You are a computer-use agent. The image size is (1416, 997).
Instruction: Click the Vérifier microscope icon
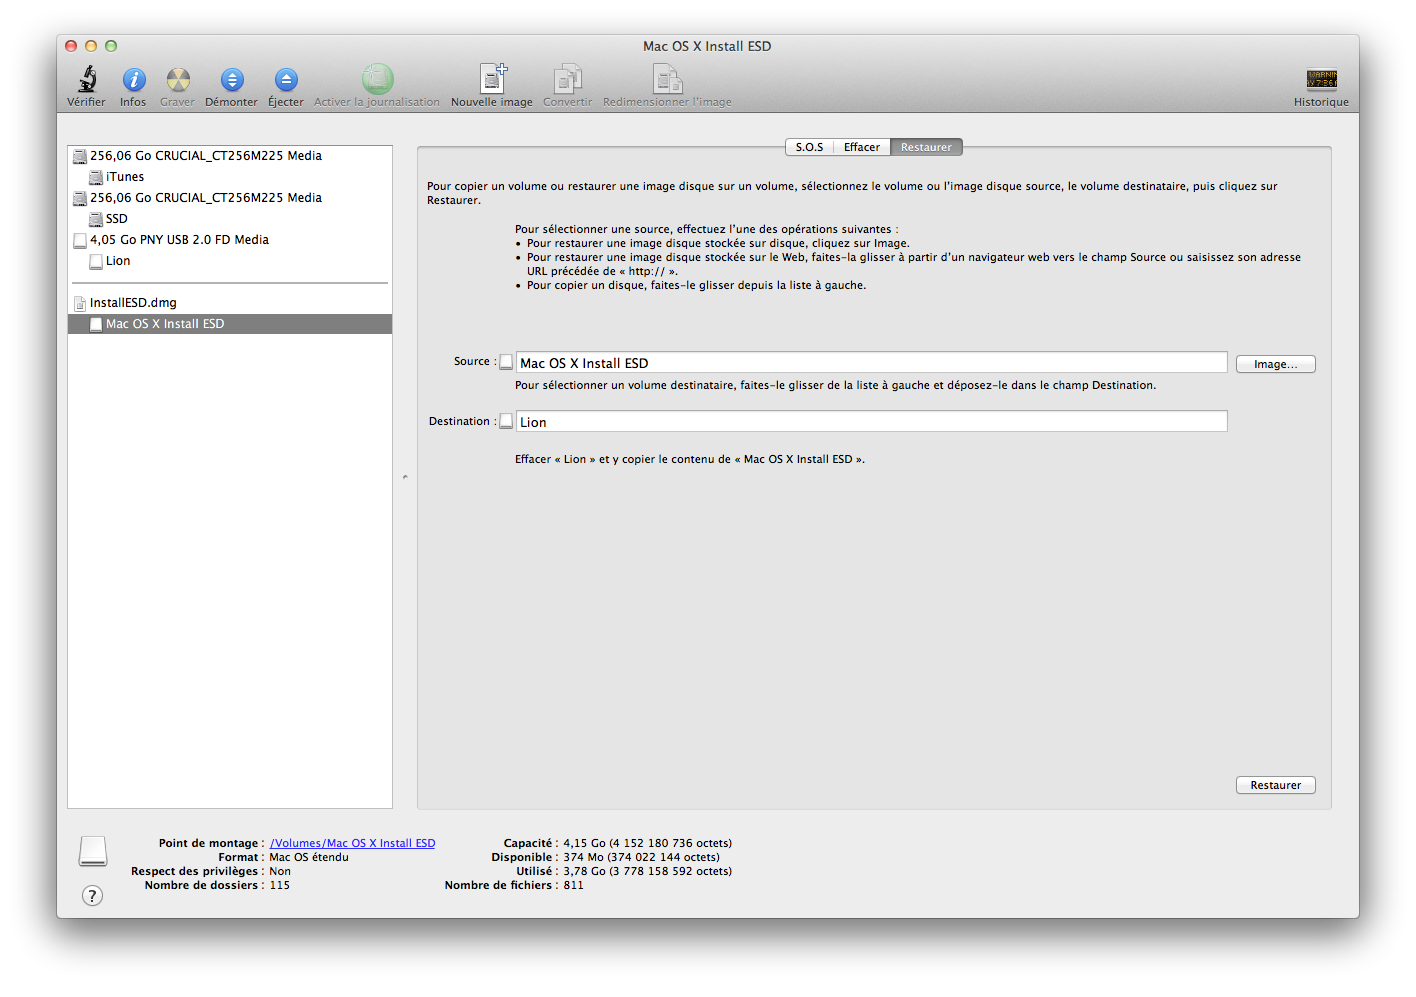(x=87, y=80)
